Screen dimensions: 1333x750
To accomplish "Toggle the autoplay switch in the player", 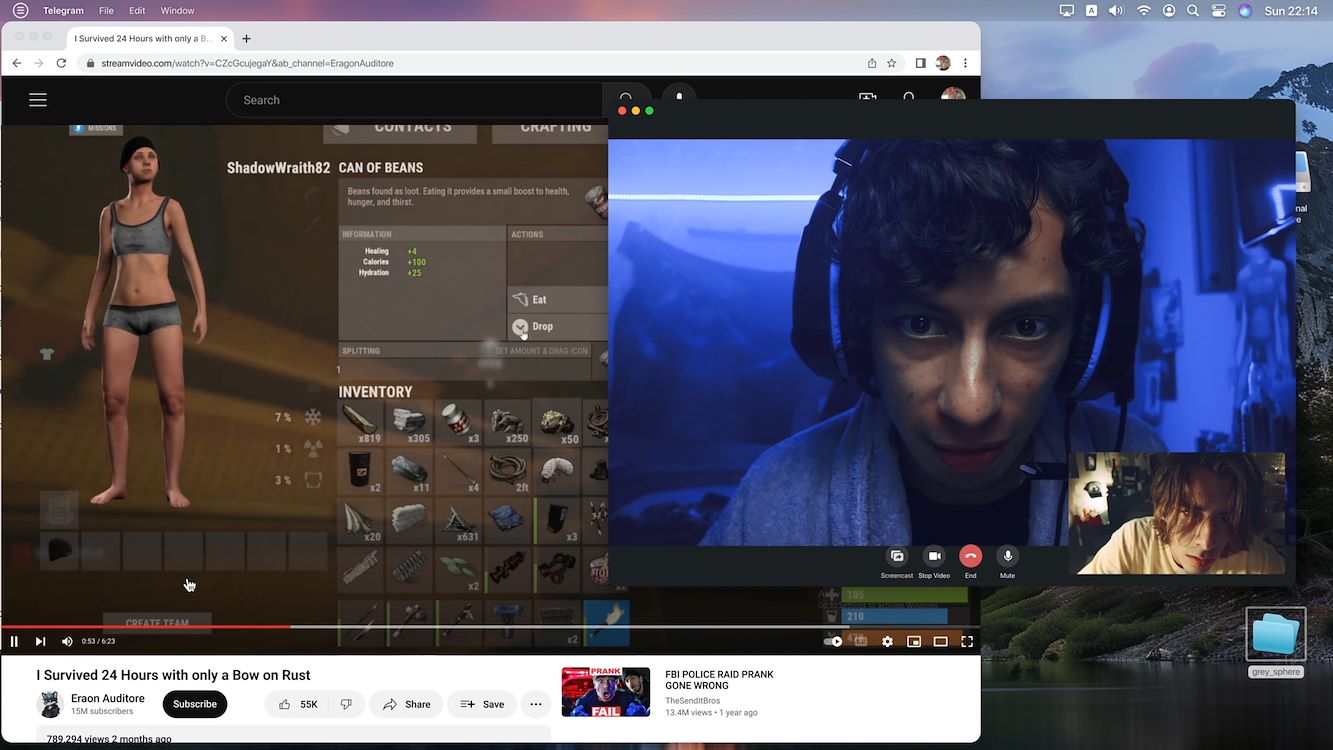I will pyautogui.click(x=833, y=642).
